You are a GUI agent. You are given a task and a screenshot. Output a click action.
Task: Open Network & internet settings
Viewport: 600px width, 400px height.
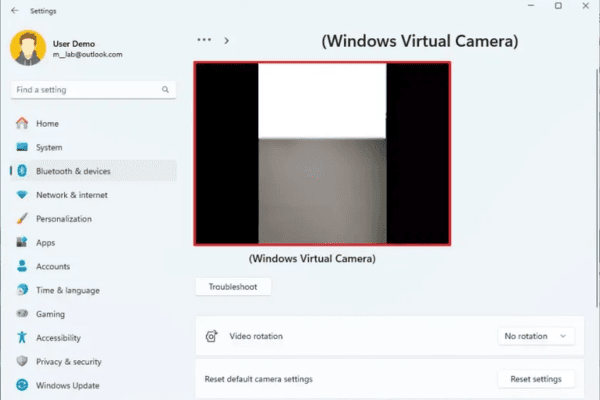pyautogui.click(x=93, y=194)
